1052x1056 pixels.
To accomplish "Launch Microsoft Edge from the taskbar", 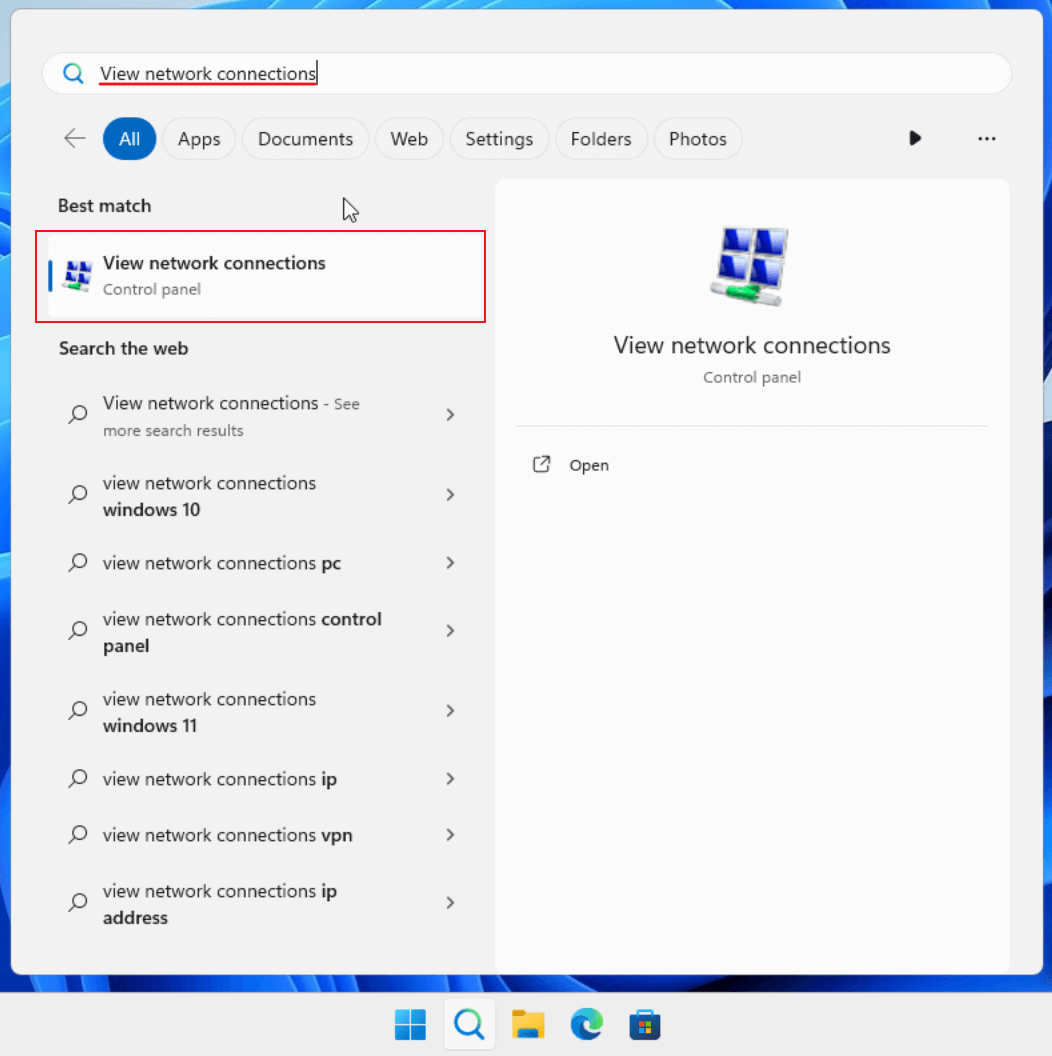I will [587, 1025].
